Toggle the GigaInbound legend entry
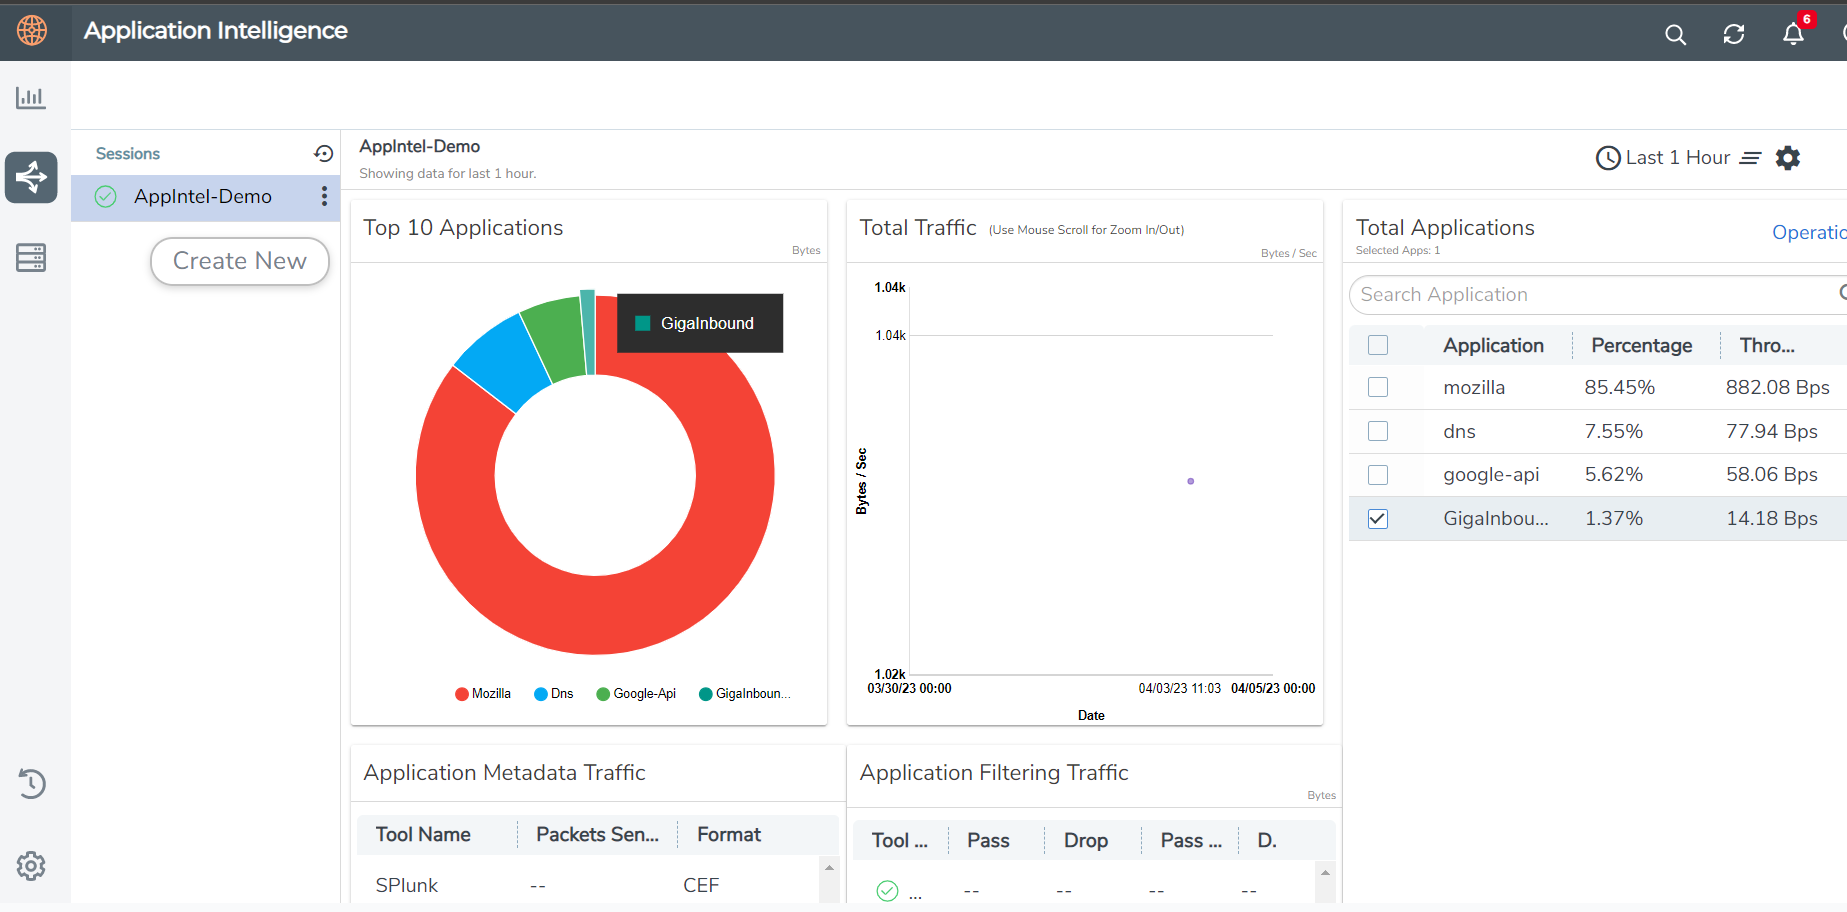This screenshot has width=1847, height=912. coord(745,694)
